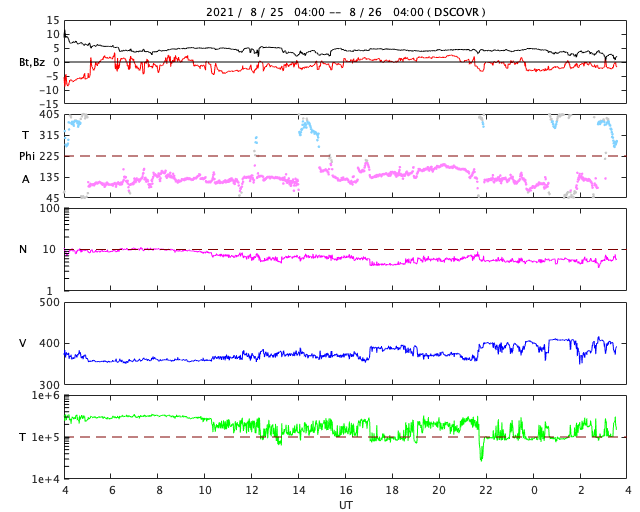
Task: Click the '405' tick label on the Phi panel
Action: (49, 114)
